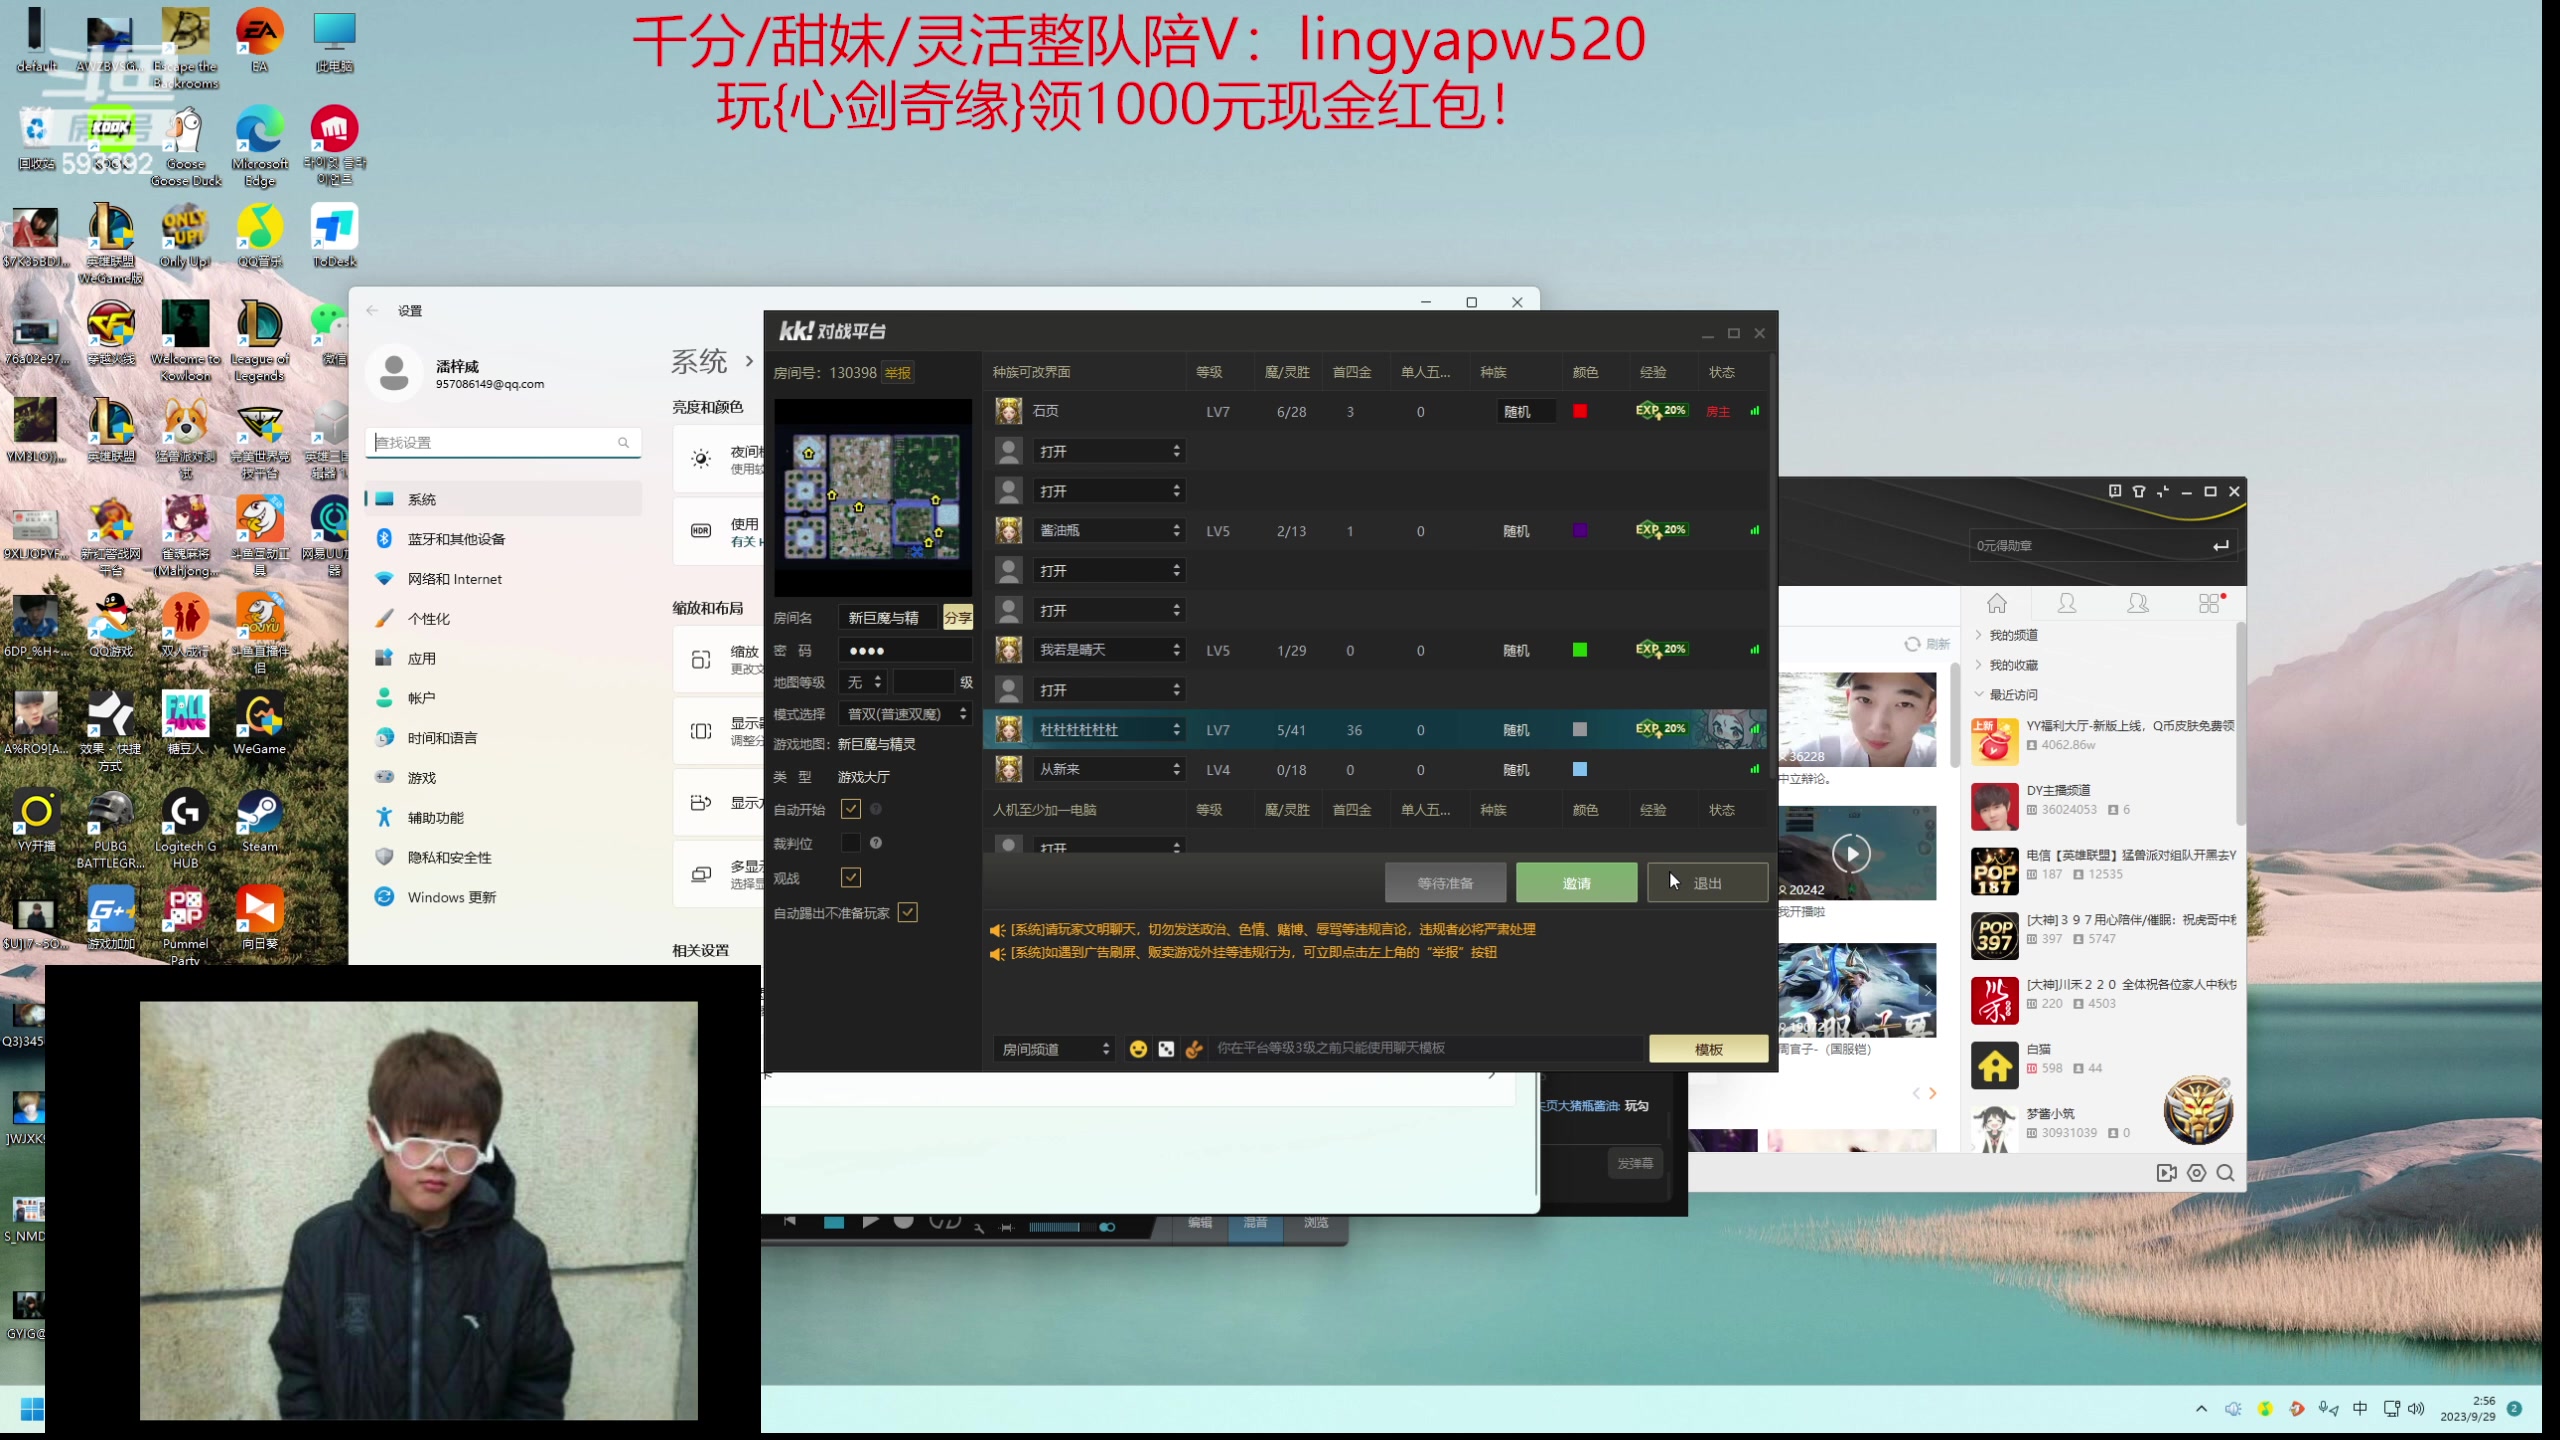Click the green color swatch of 我若是晴天
Viewport: 2560px width, 1440px height.
tap(1580, 650)
